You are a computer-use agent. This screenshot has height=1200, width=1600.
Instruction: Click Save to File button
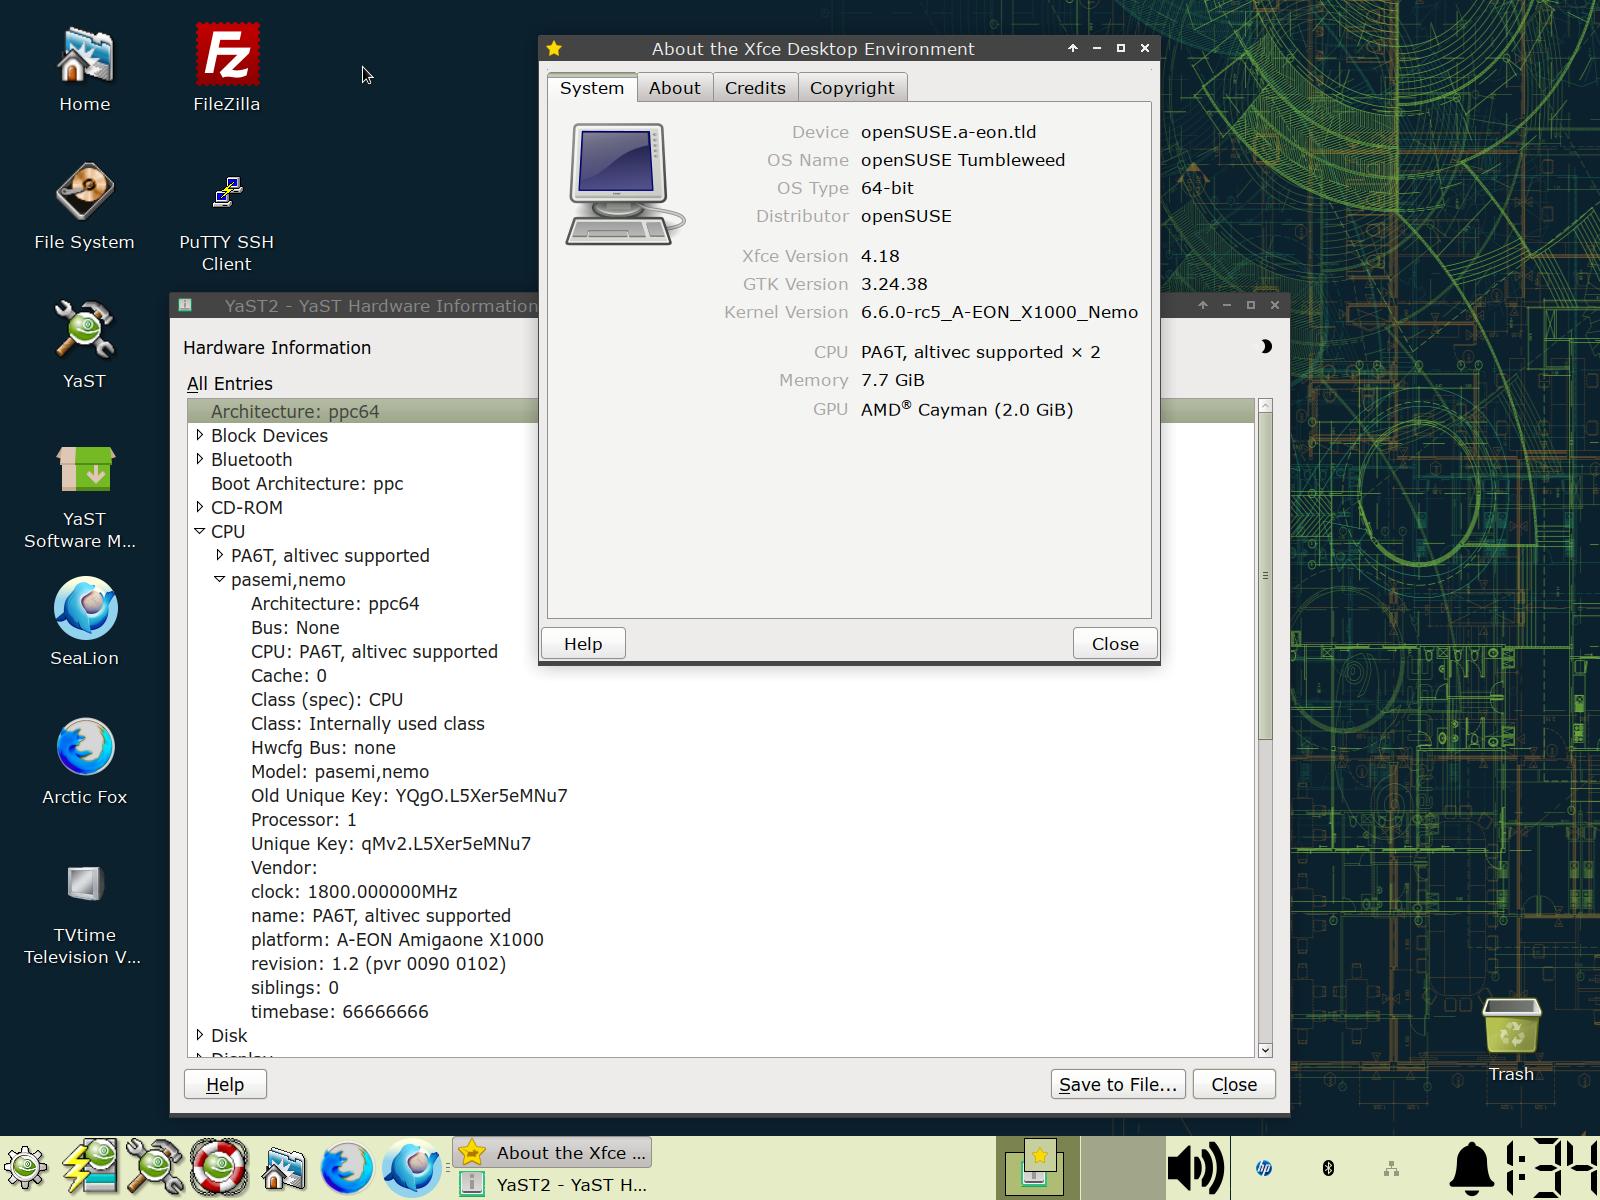[x=1118, y=1084]
